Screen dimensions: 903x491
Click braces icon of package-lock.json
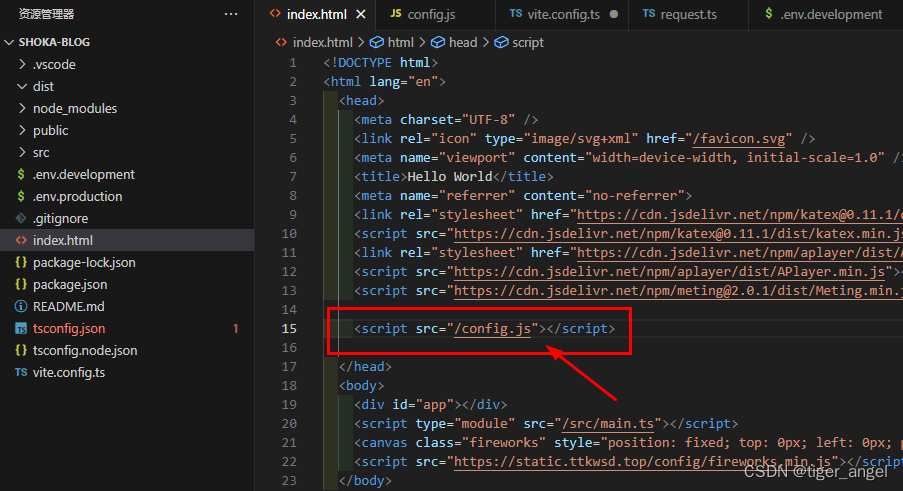click(x=21, y=262)
